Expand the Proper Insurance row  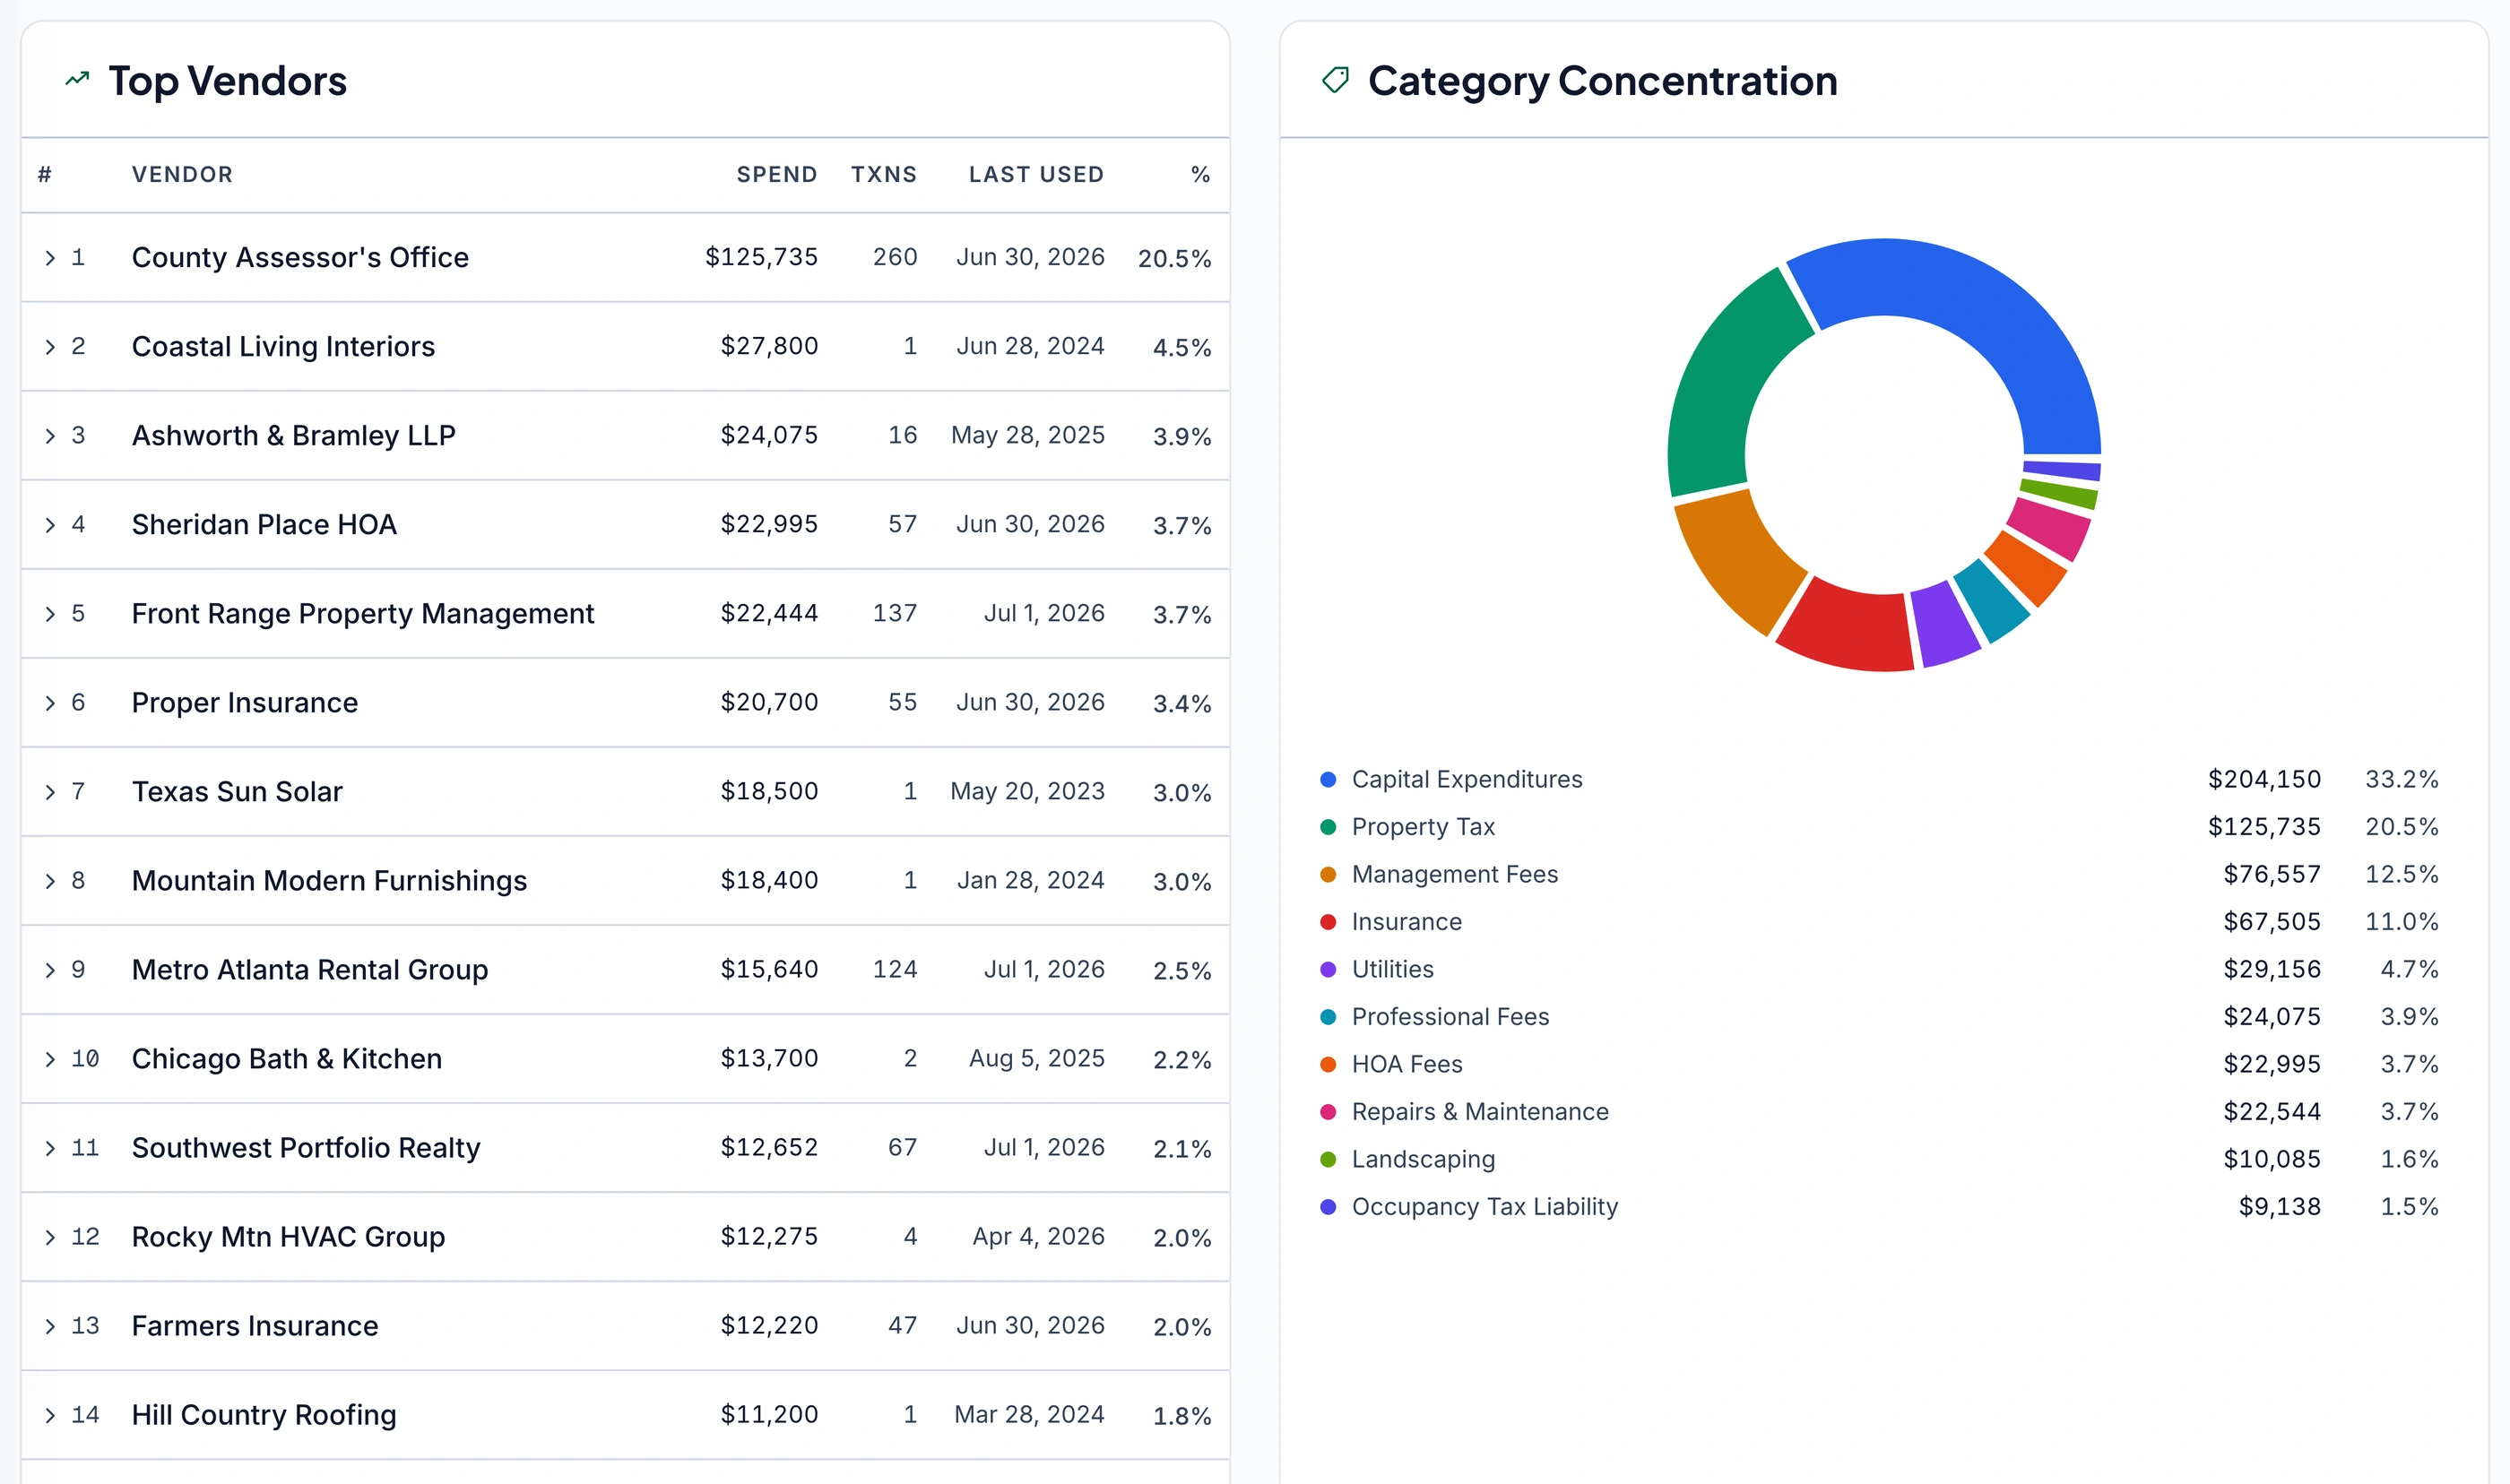coord(50,703)
